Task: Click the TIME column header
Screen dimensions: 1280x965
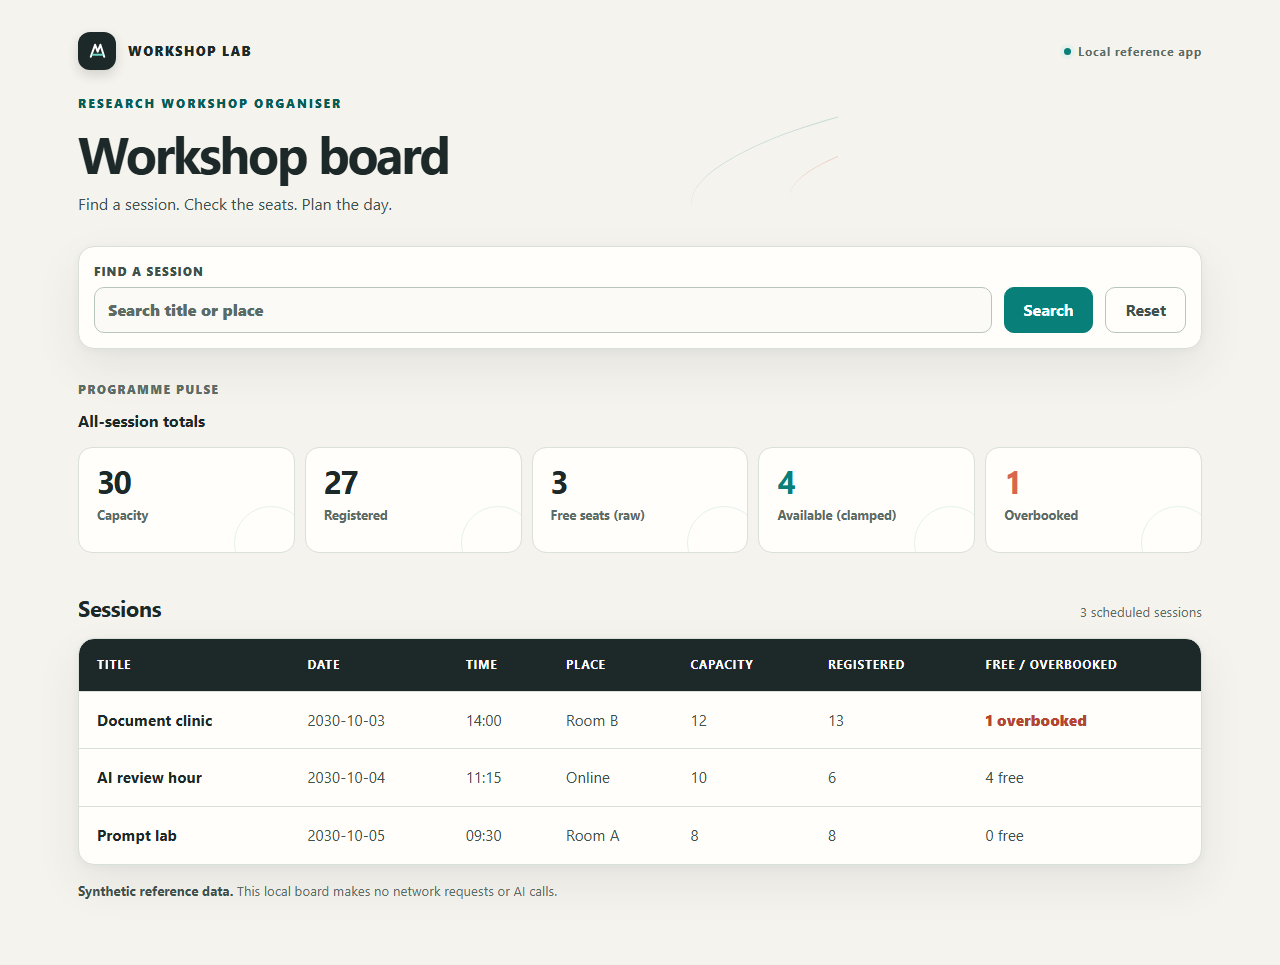Action: [482, 665]
